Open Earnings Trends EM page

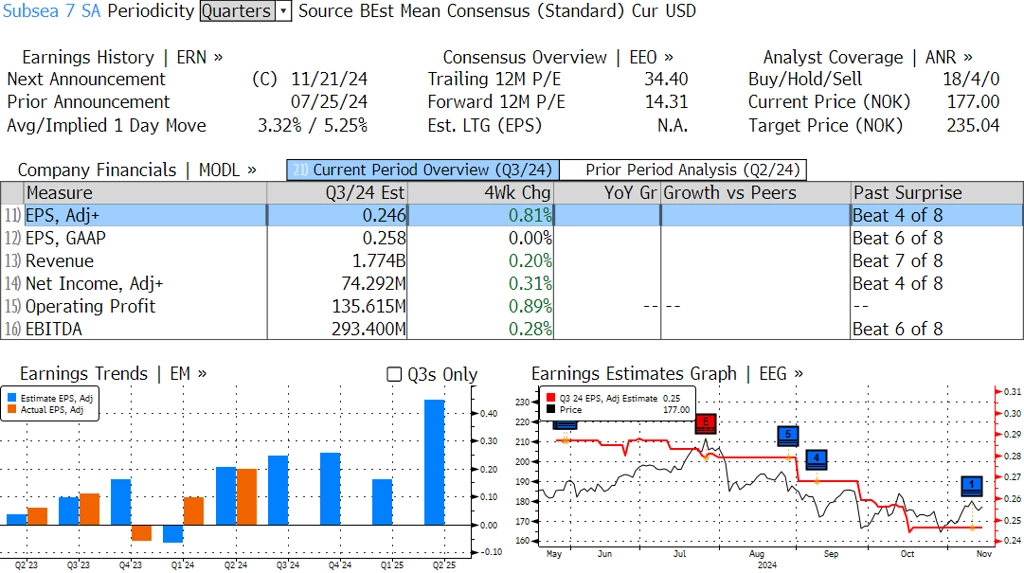tap(113, 374)
